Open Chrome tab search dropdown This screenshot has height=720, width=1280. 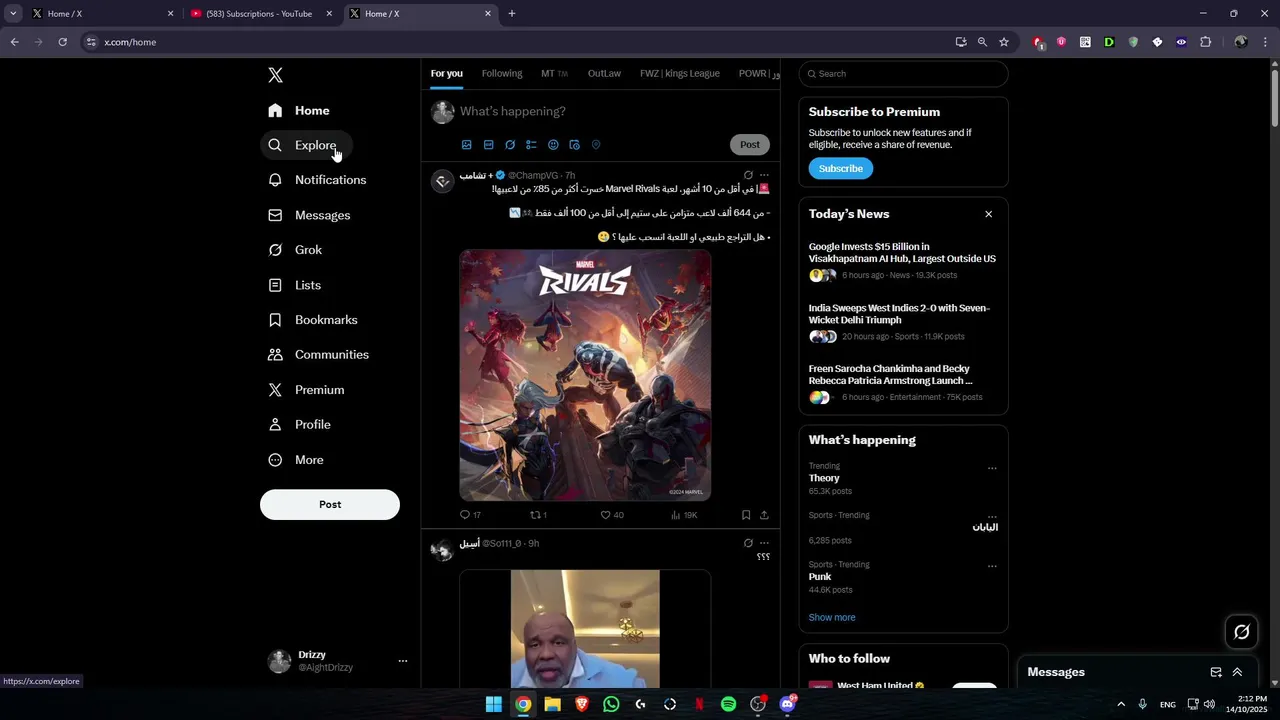(x=13, y=13)
